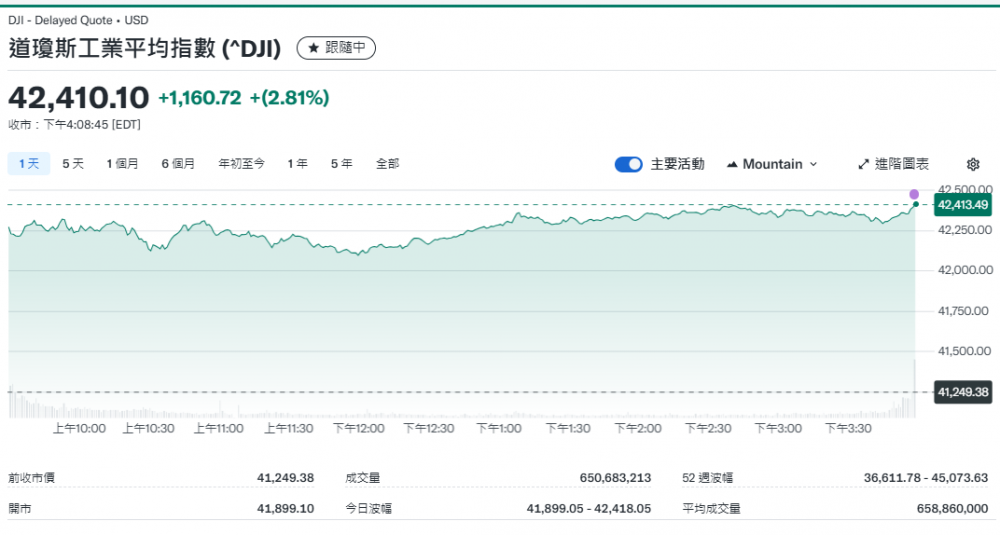Select the 1天 time range tab
Viewport: 1000px width, 535px height.
coord(29,163)
